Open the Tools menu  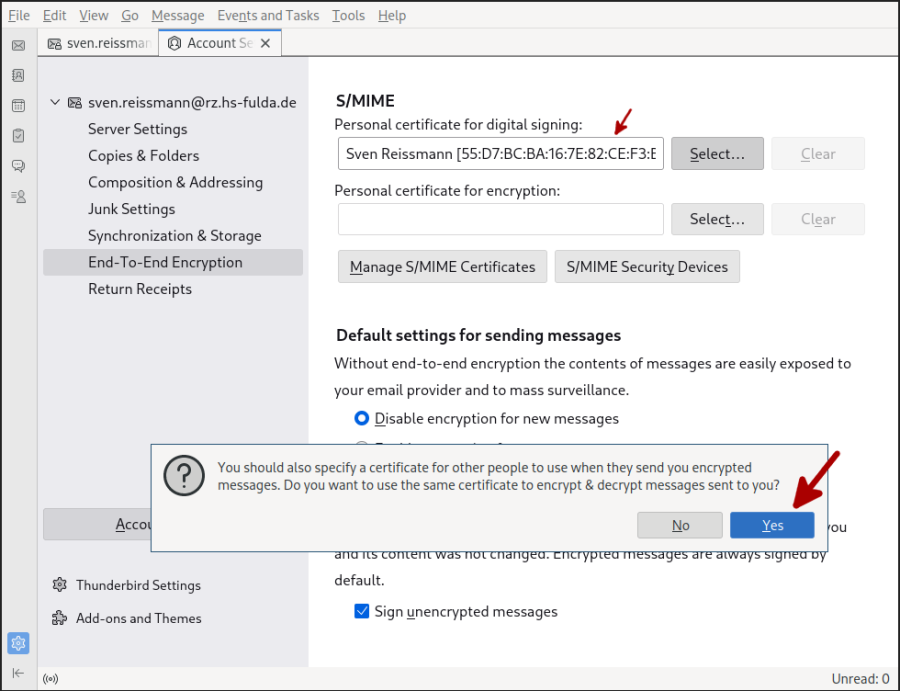click(347, 15)
